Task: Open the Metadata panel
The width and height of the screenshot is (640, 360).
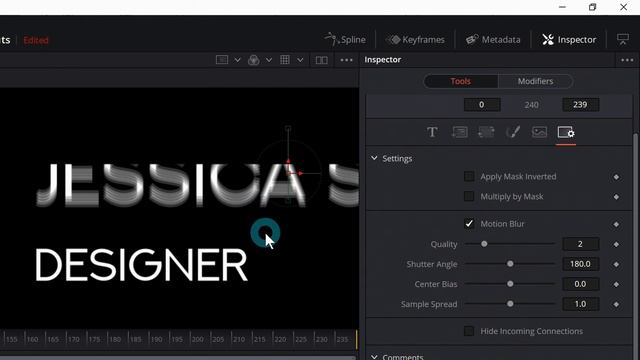Action: pyautogui.click(x=493, y=40)
